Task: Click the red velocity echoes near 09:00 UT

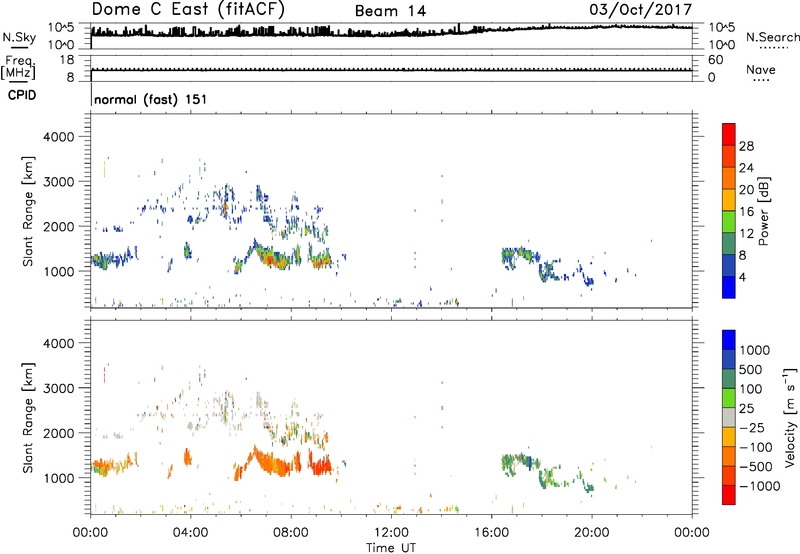Action: click(320, 465)
